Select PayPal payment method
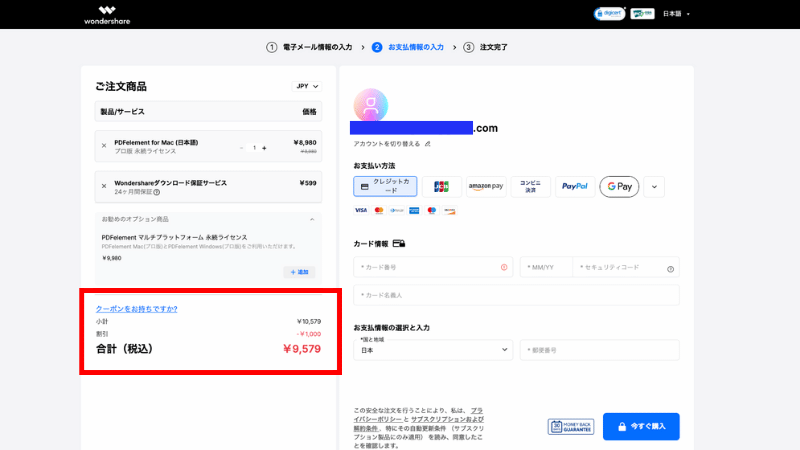This screenshot has height=450, width=800. (575, 186)
